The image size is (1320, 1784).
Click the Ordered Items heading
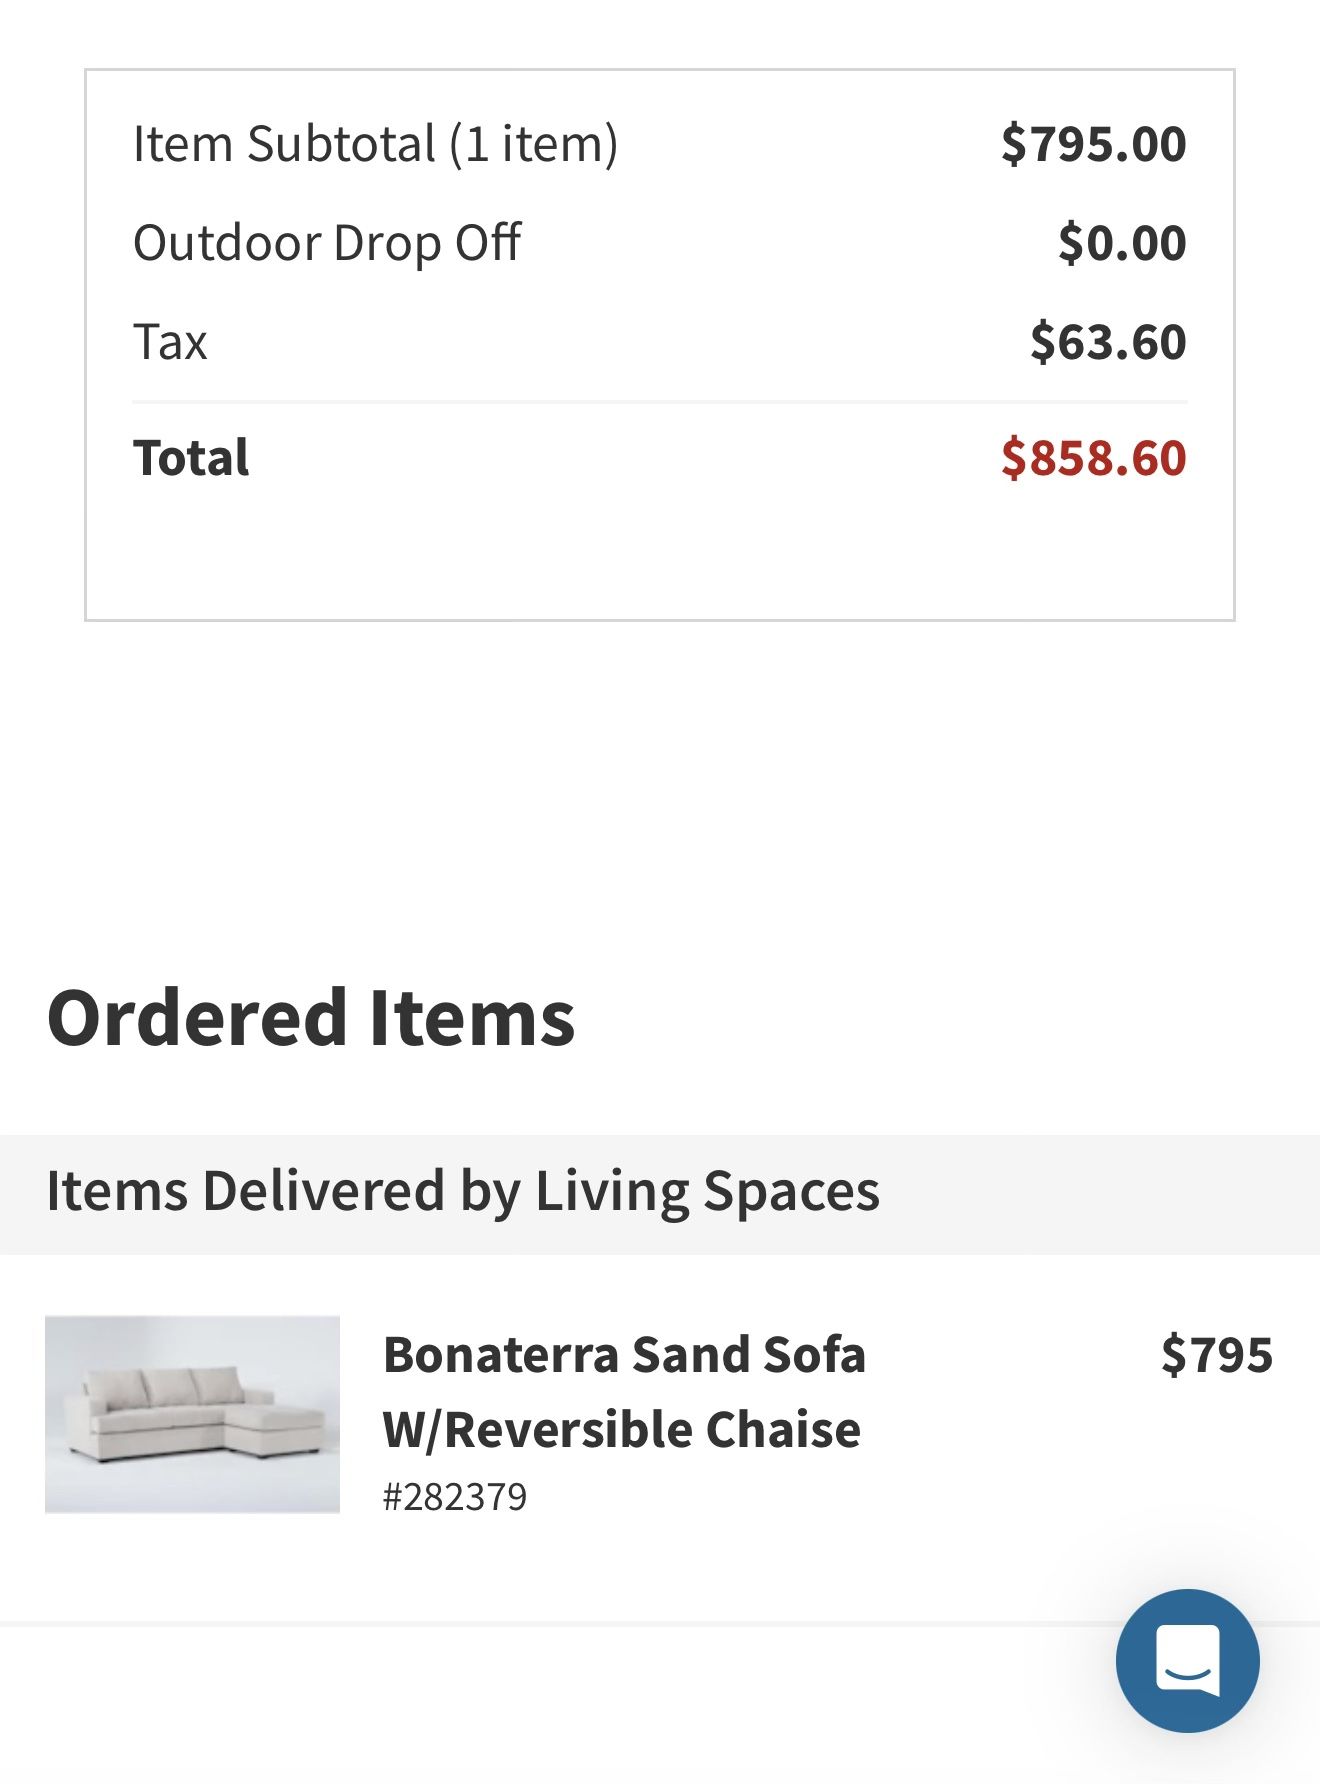point(311,1018)
